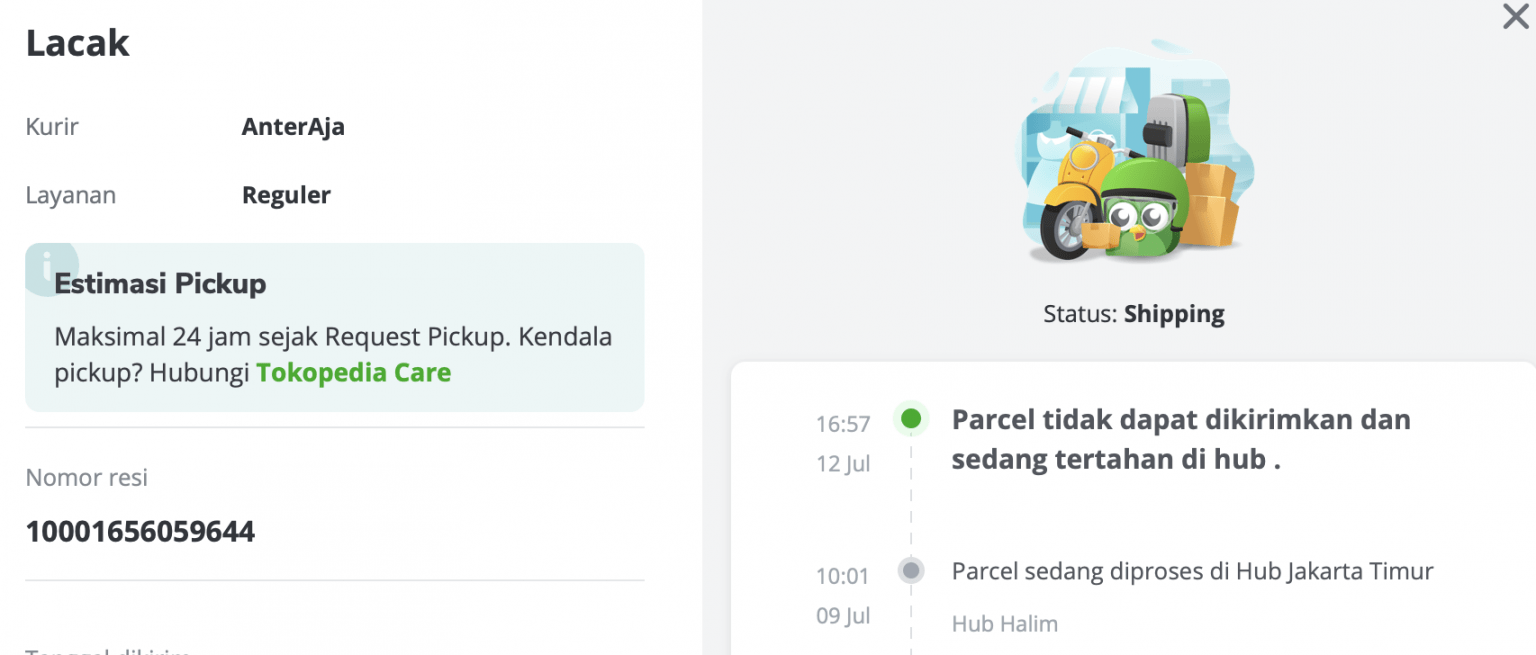This screenshot has height=655, width=1536.
Task: Click the gray timeline dot for the 09 Jul event
Action: pos(910,570)
